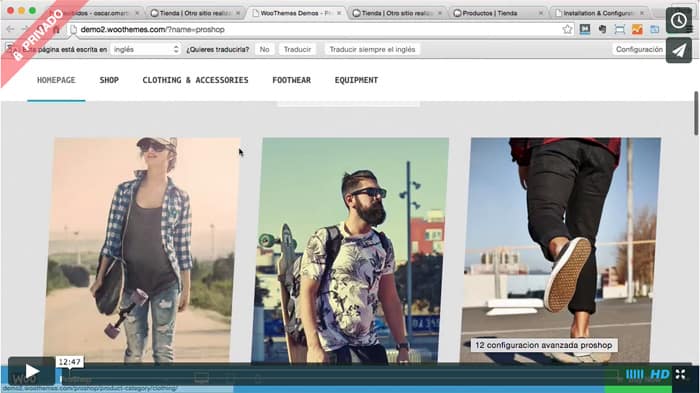This screenshot has height=393, width=700.
Task: Click the page's vertical scrollbar
Action: (x=696, y=113)
